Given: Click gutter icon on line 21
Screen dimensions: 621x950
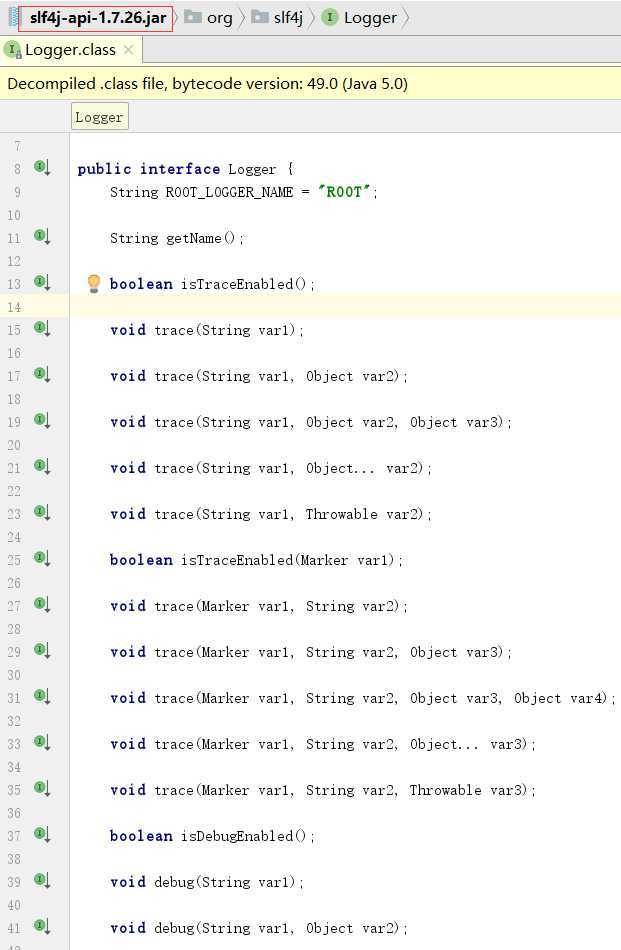Looking at the screenshot, I should pos(42,466).
